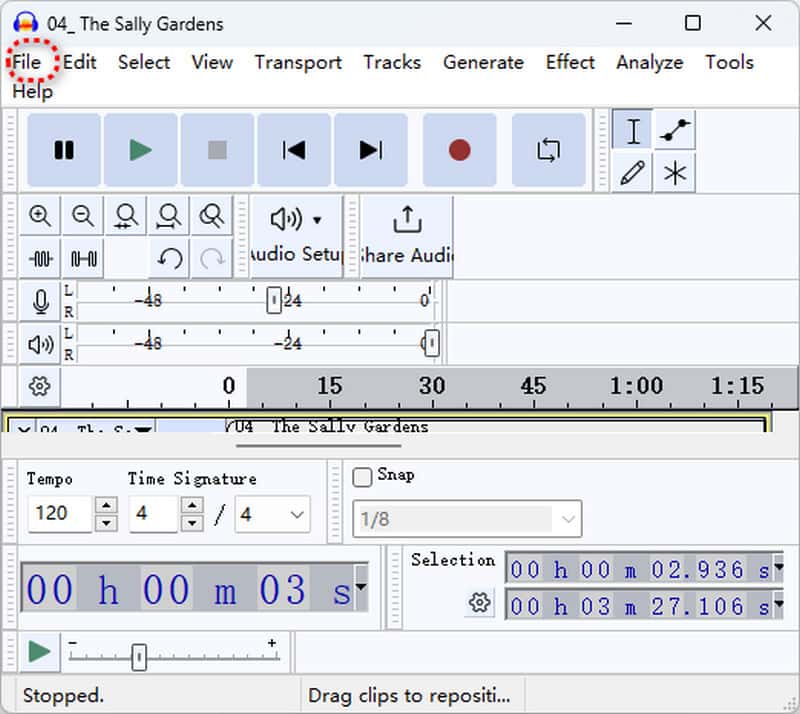Click the playback speed slider
Viewport: 800px width, 714px height.
[x=140, y=657]
